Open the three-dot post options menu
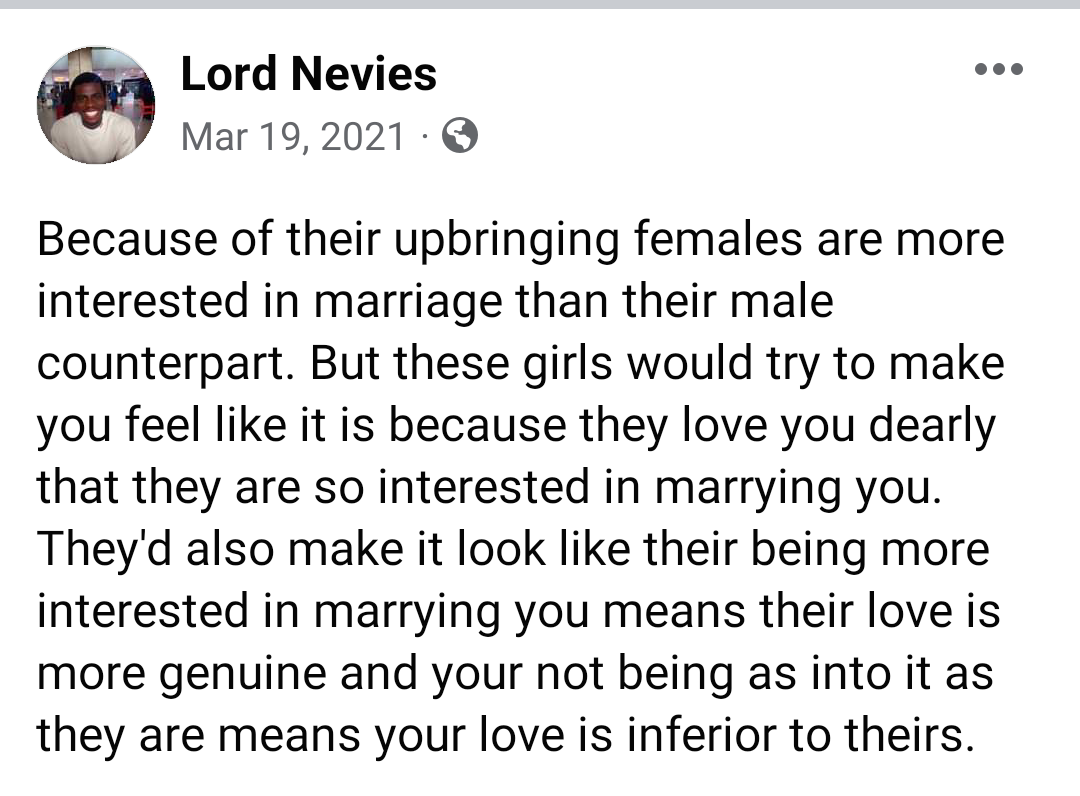 (999, 69)
